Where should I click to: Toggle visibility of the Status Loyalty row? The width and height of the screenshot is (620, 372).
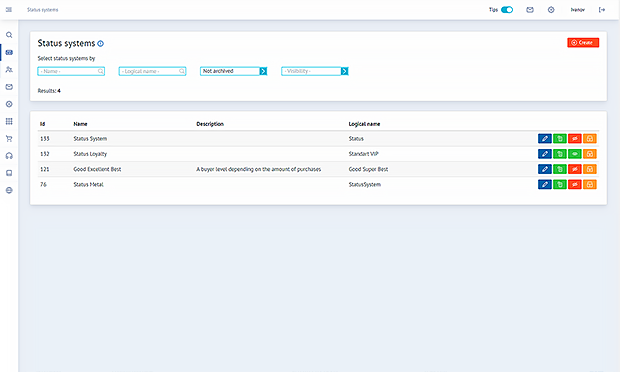[x=575, y=154]
